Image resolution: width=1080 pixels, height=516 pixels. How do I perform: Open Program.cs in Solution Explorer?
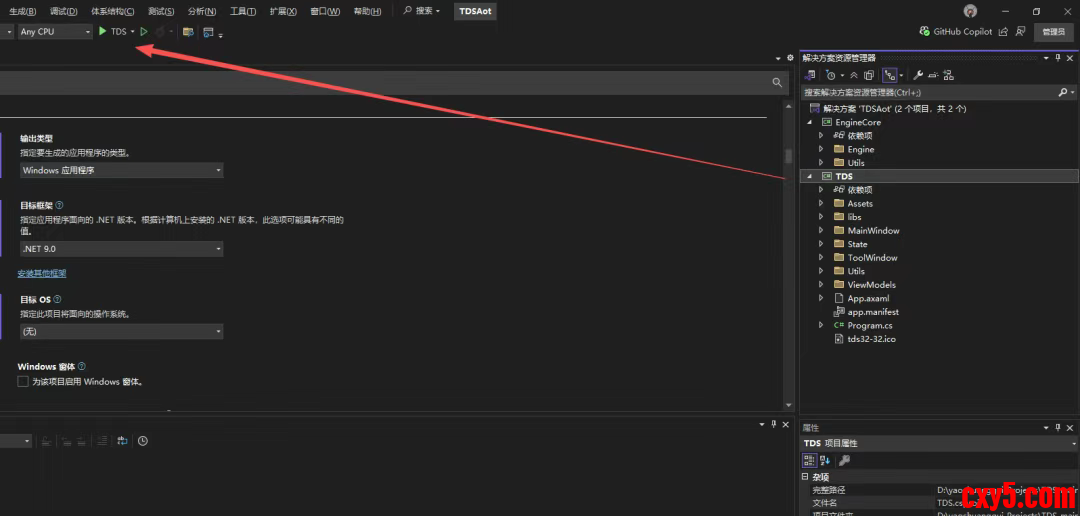869,325
